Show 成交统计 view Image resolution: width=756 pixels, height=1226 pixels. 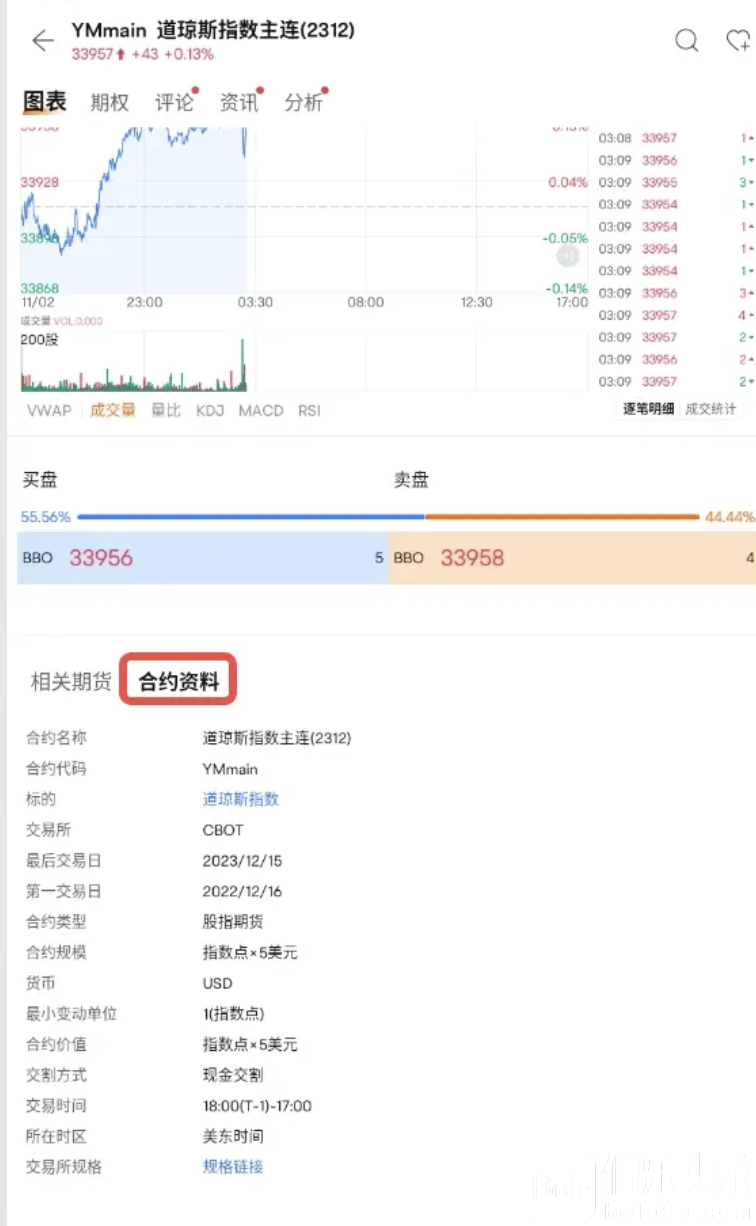click(x=710, y=409)
